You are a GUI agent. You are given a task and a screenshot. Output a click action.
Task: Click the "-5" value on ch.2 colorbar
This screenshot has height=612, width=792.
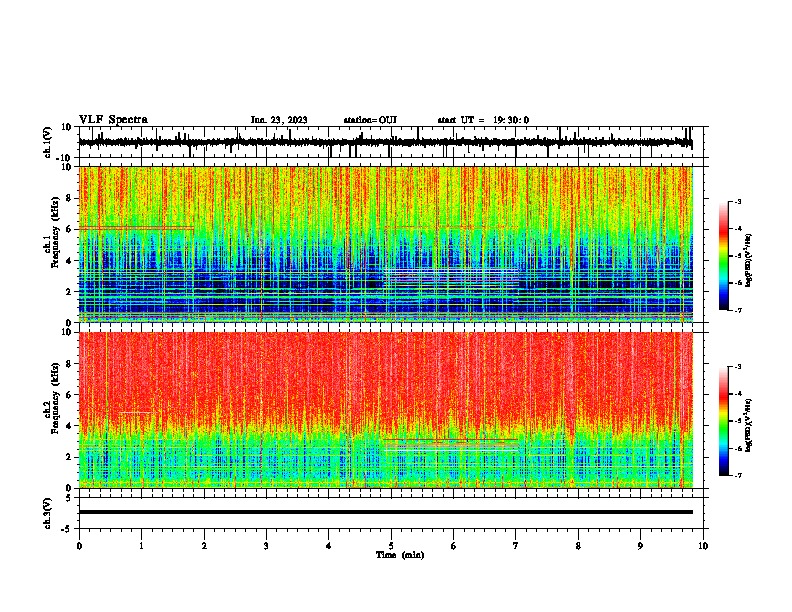pos(737,421)
